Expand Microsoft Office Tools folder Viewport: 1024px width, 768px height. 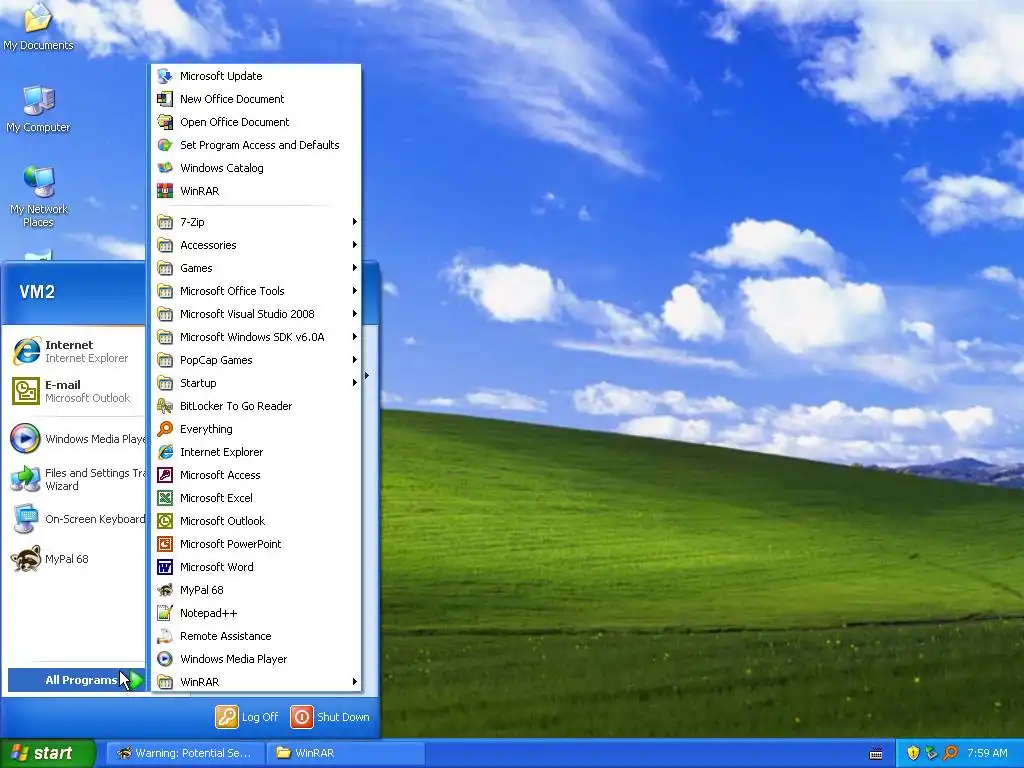255,291
